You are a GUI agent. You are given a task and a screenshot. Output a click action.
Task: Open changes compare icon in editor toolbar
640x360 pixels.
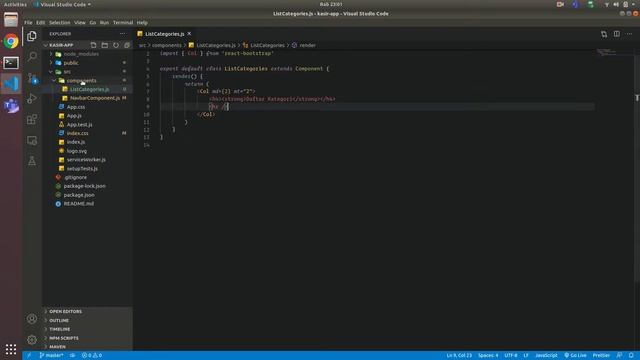[604, 34]
